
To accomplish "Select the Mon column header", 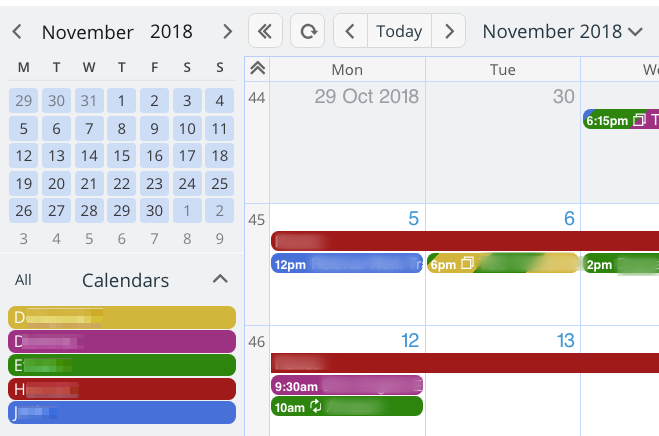I will (347, 69).
